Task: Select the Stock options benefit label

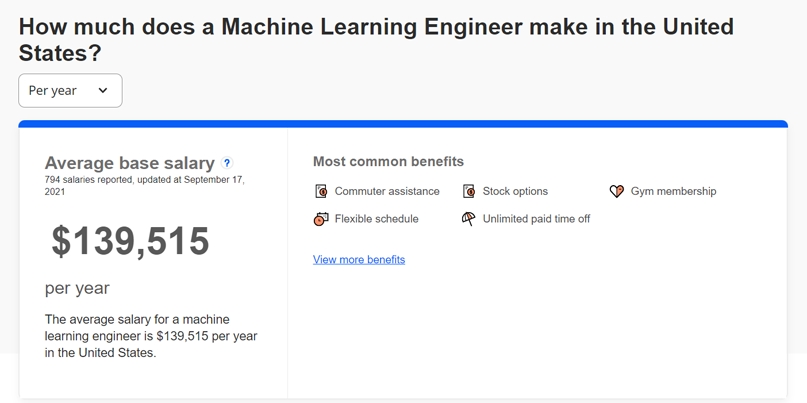Action: [515, 191]
